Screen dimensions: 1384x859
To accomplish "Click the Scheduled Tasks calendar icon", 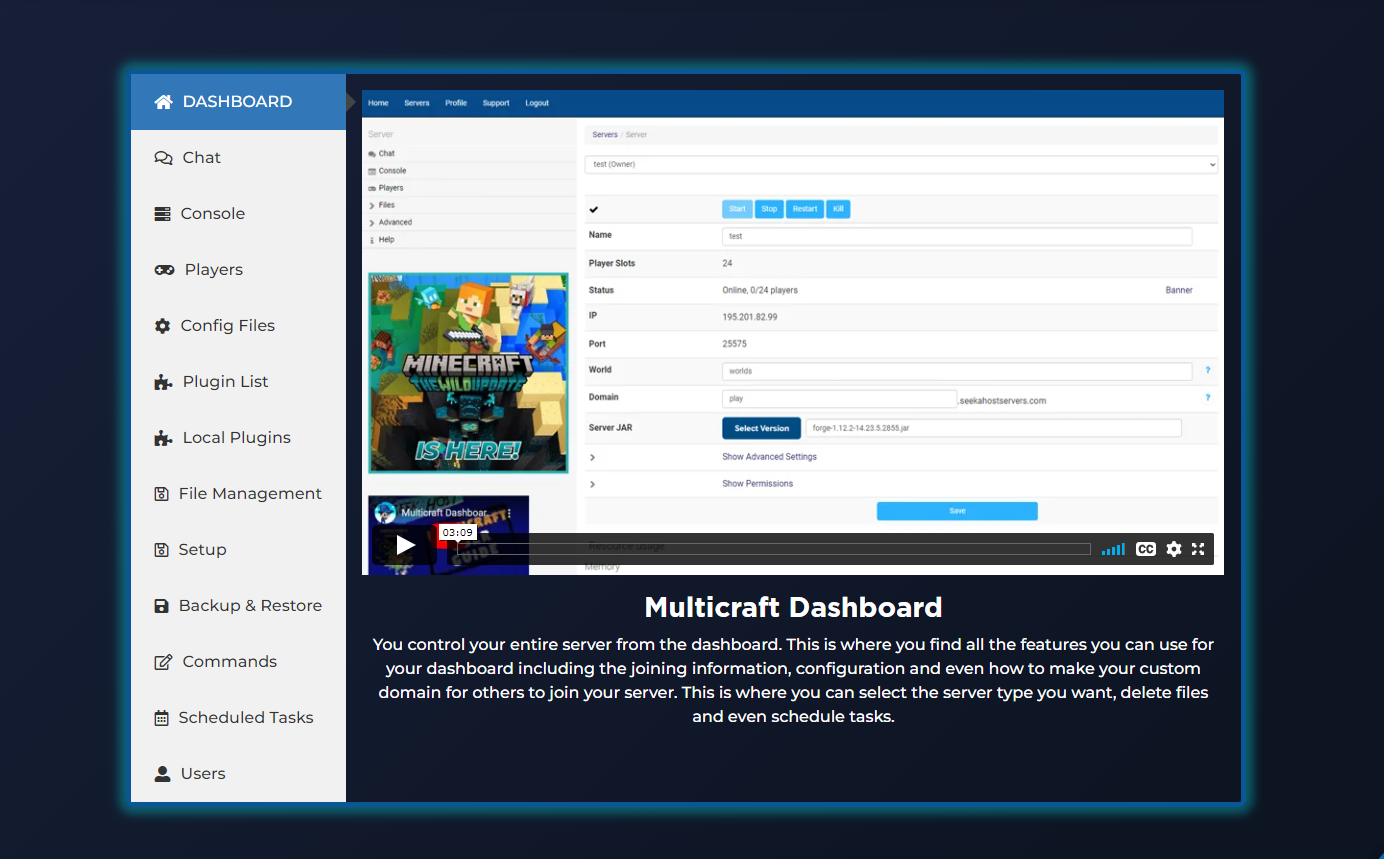I will pos(161,718).
